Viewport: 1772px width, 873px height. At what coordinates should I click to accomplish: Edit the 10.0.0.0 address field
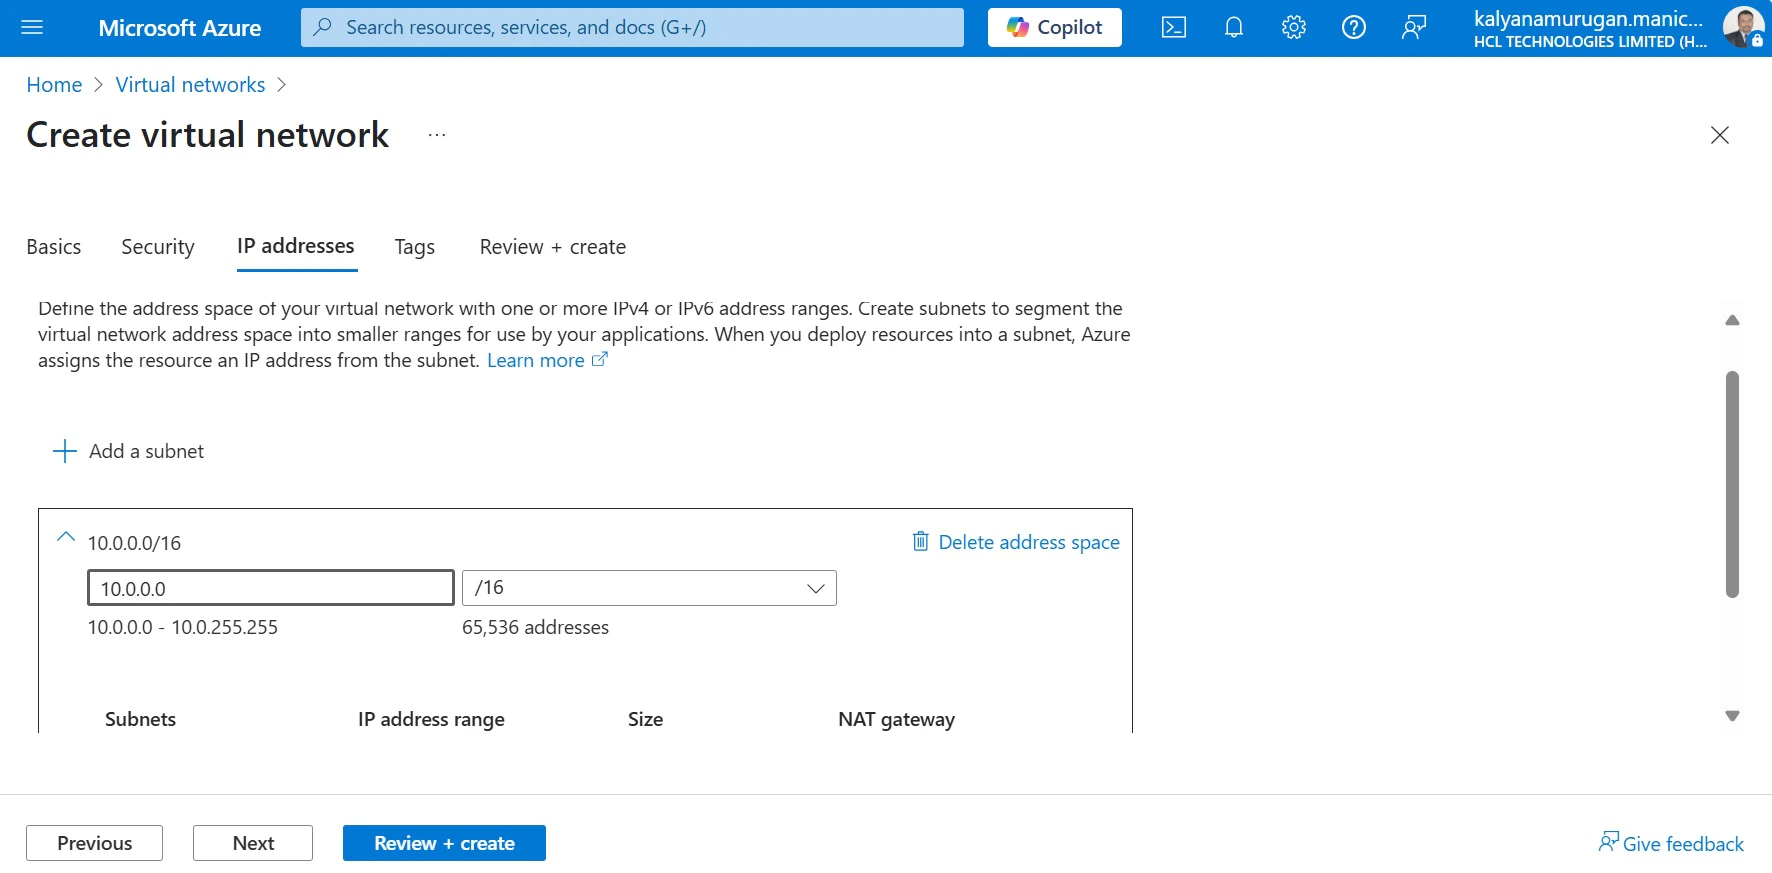271,588
